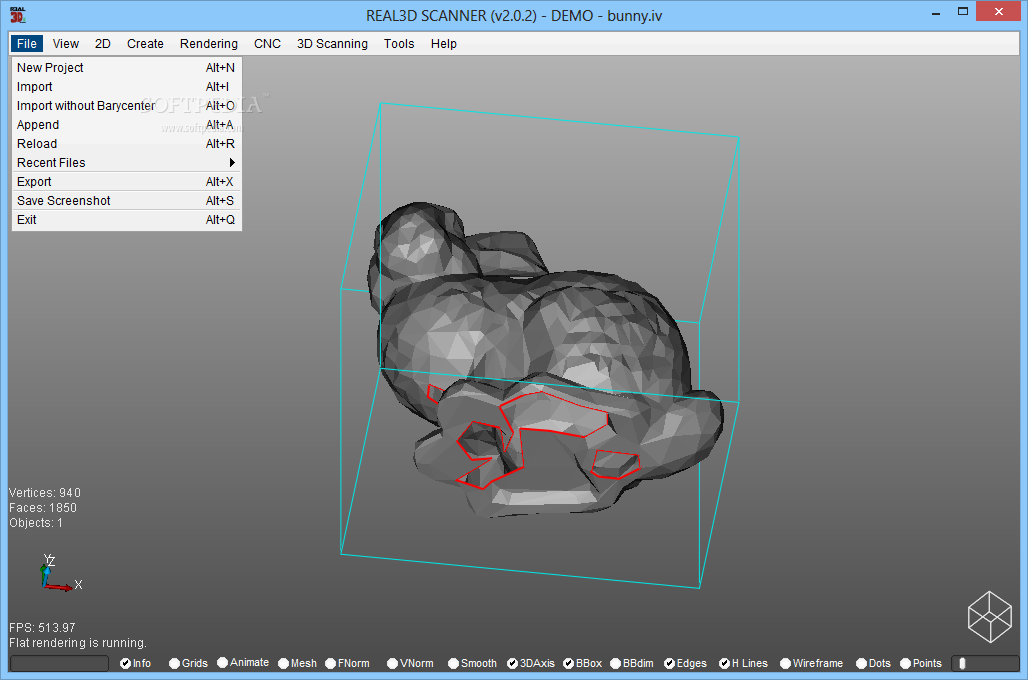Click the slider handle at bottom right
This screenshot has height=680, width=1028.
tap(962, 664)
